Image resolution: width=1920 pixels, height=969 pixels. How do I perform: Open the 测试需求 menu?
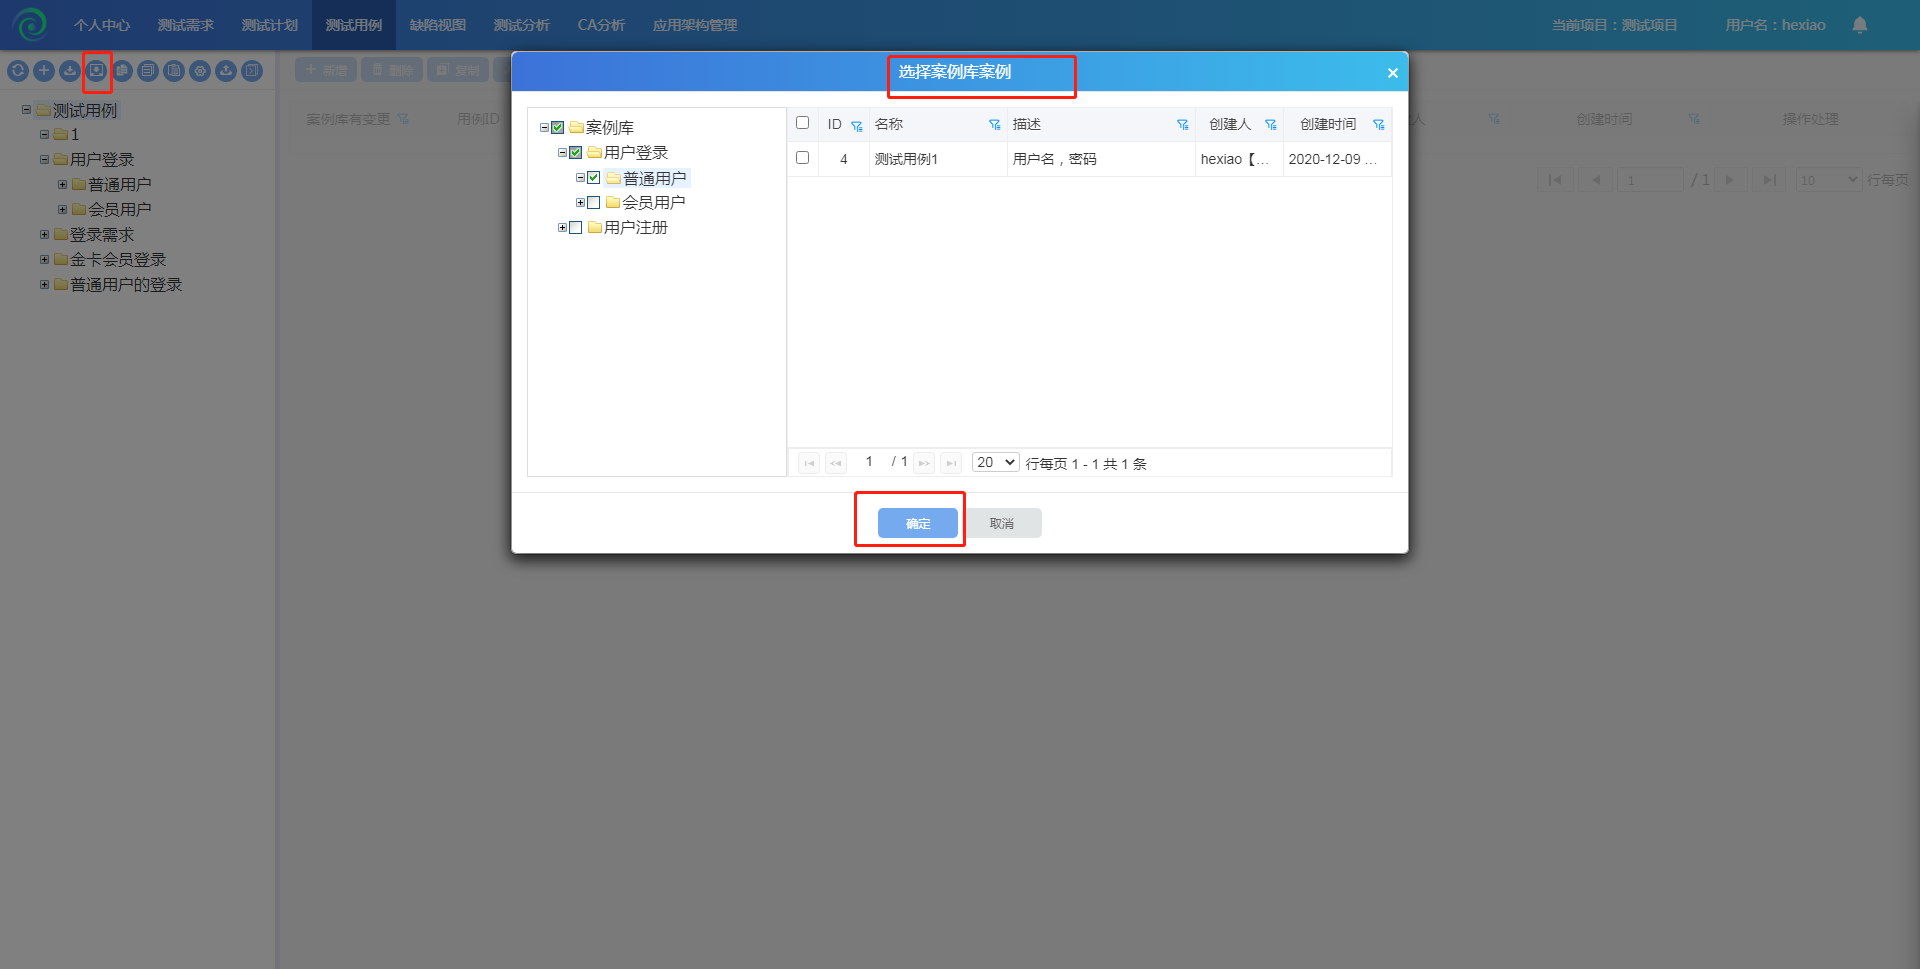tap(186, 25)
